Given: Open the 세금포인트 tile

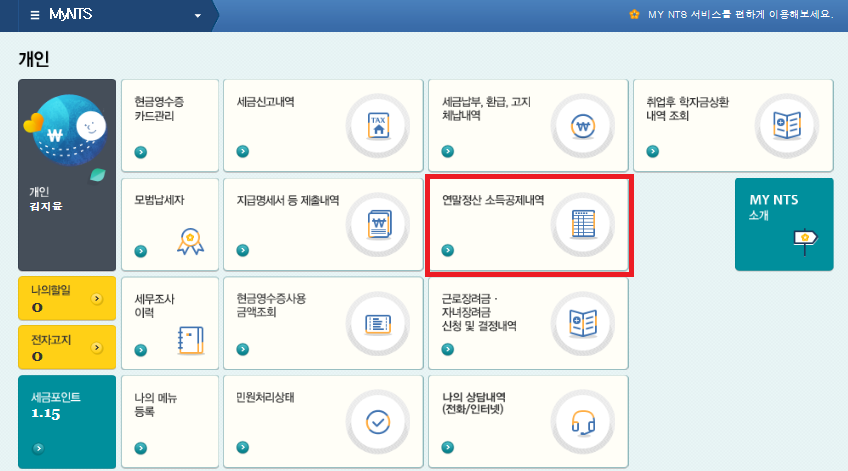Looking at the screenshot, I should [67, 421].
